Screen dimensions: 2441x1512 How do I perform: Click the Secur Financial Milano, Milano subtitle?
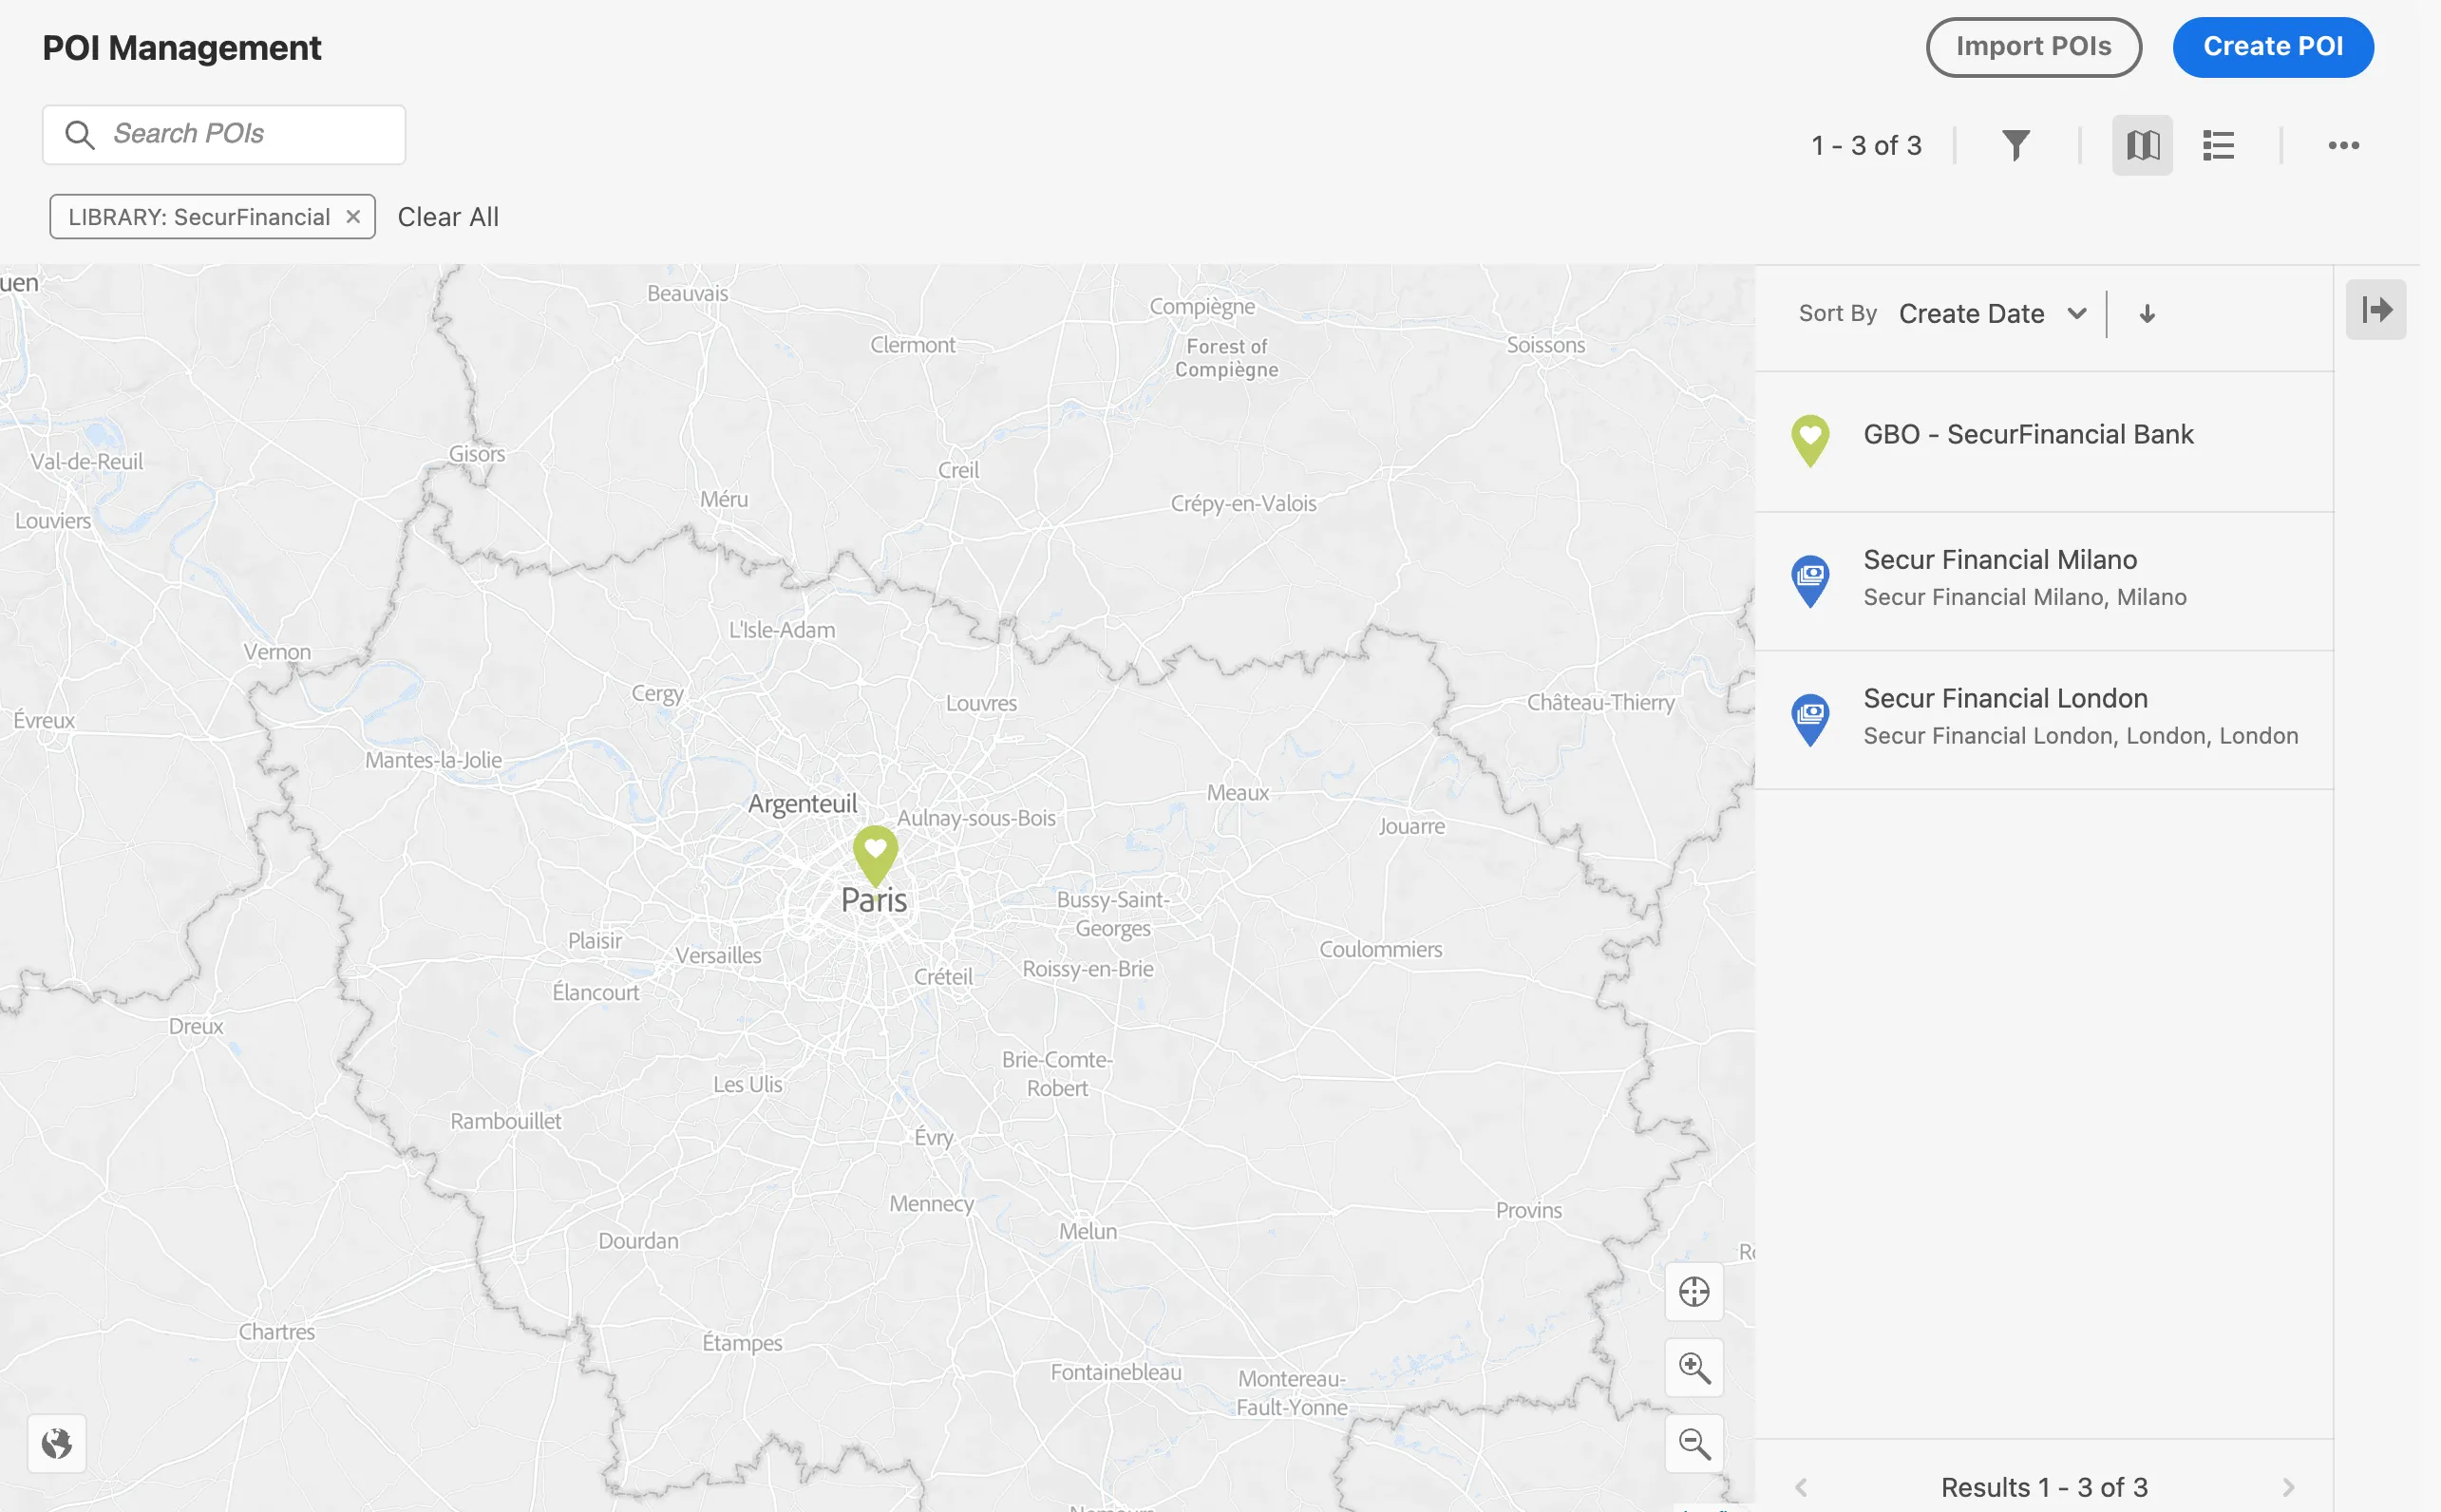(x=2025, y=597)
